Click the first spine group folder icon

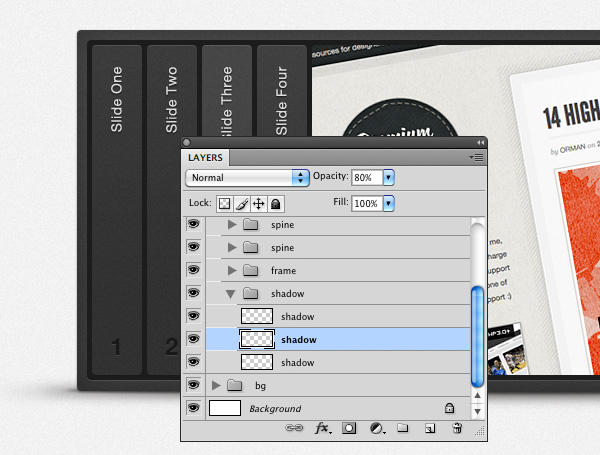coord(251,225)
